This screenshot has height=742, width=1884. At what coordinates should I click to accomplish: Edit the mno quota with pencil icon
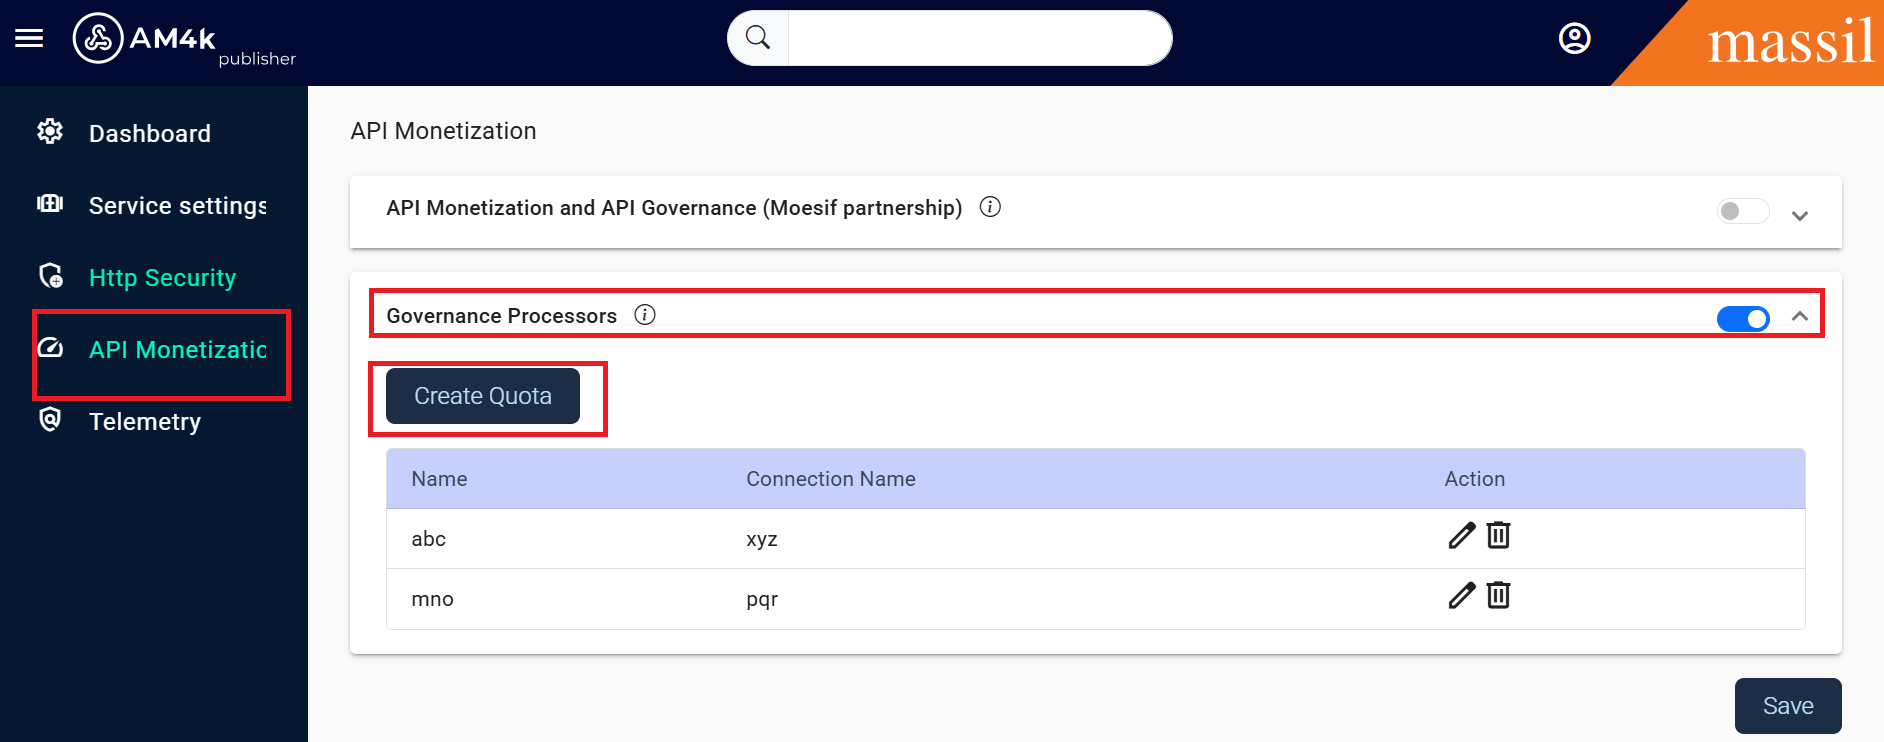[x=1461, y=596]
